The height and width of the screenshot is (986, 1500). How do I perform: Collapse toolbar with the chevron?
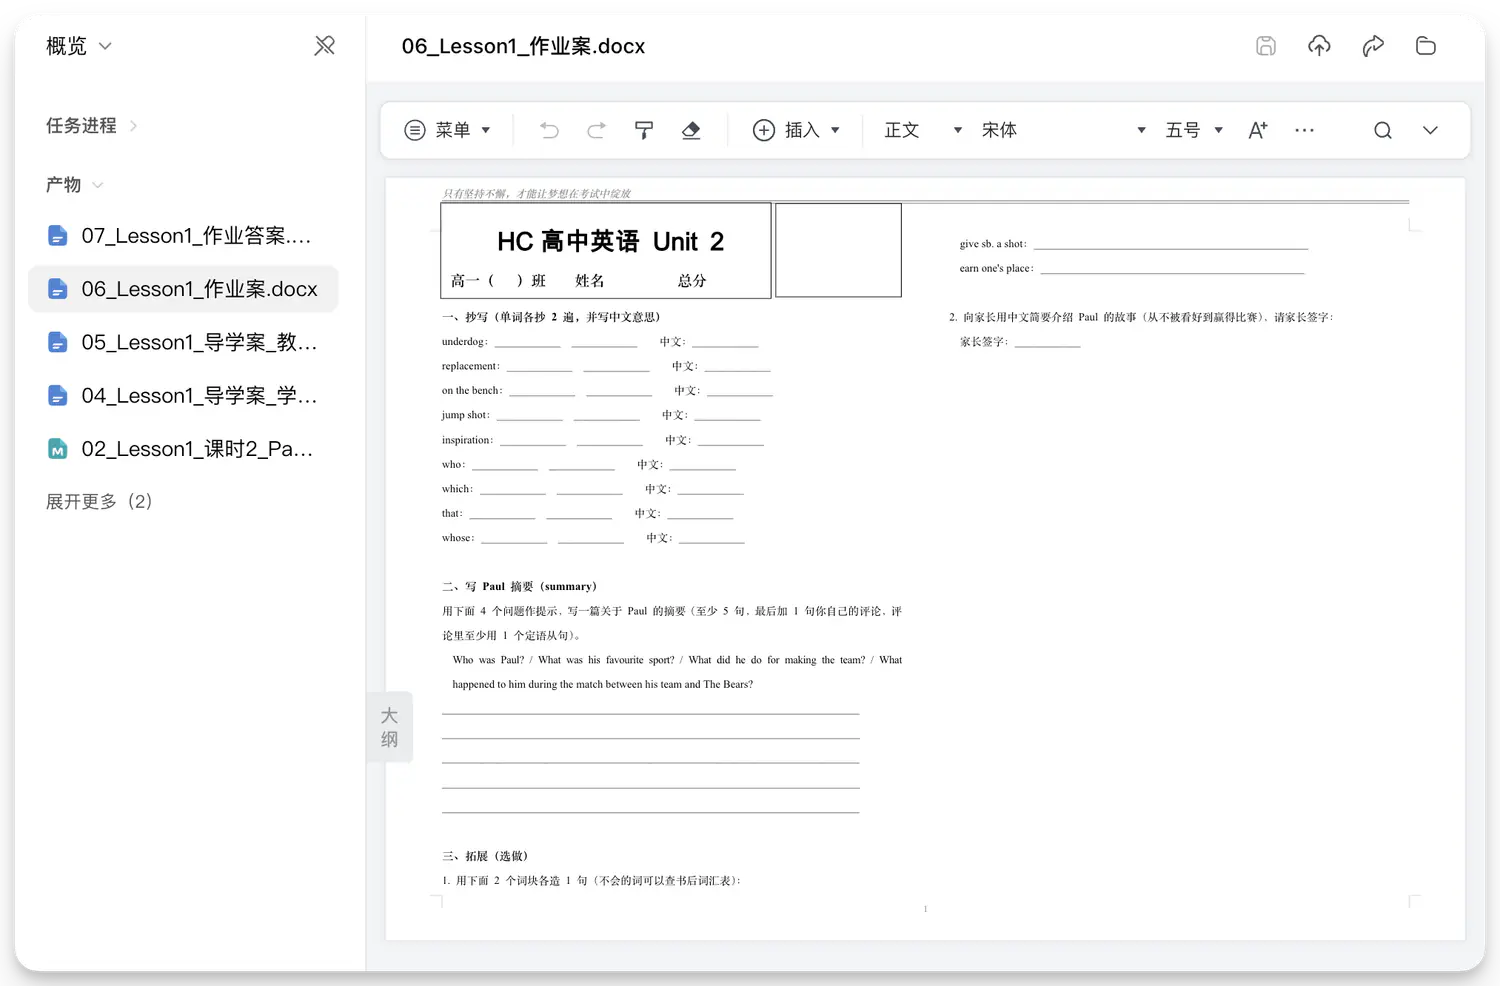pyautogui.click(x=1430, y=130)
